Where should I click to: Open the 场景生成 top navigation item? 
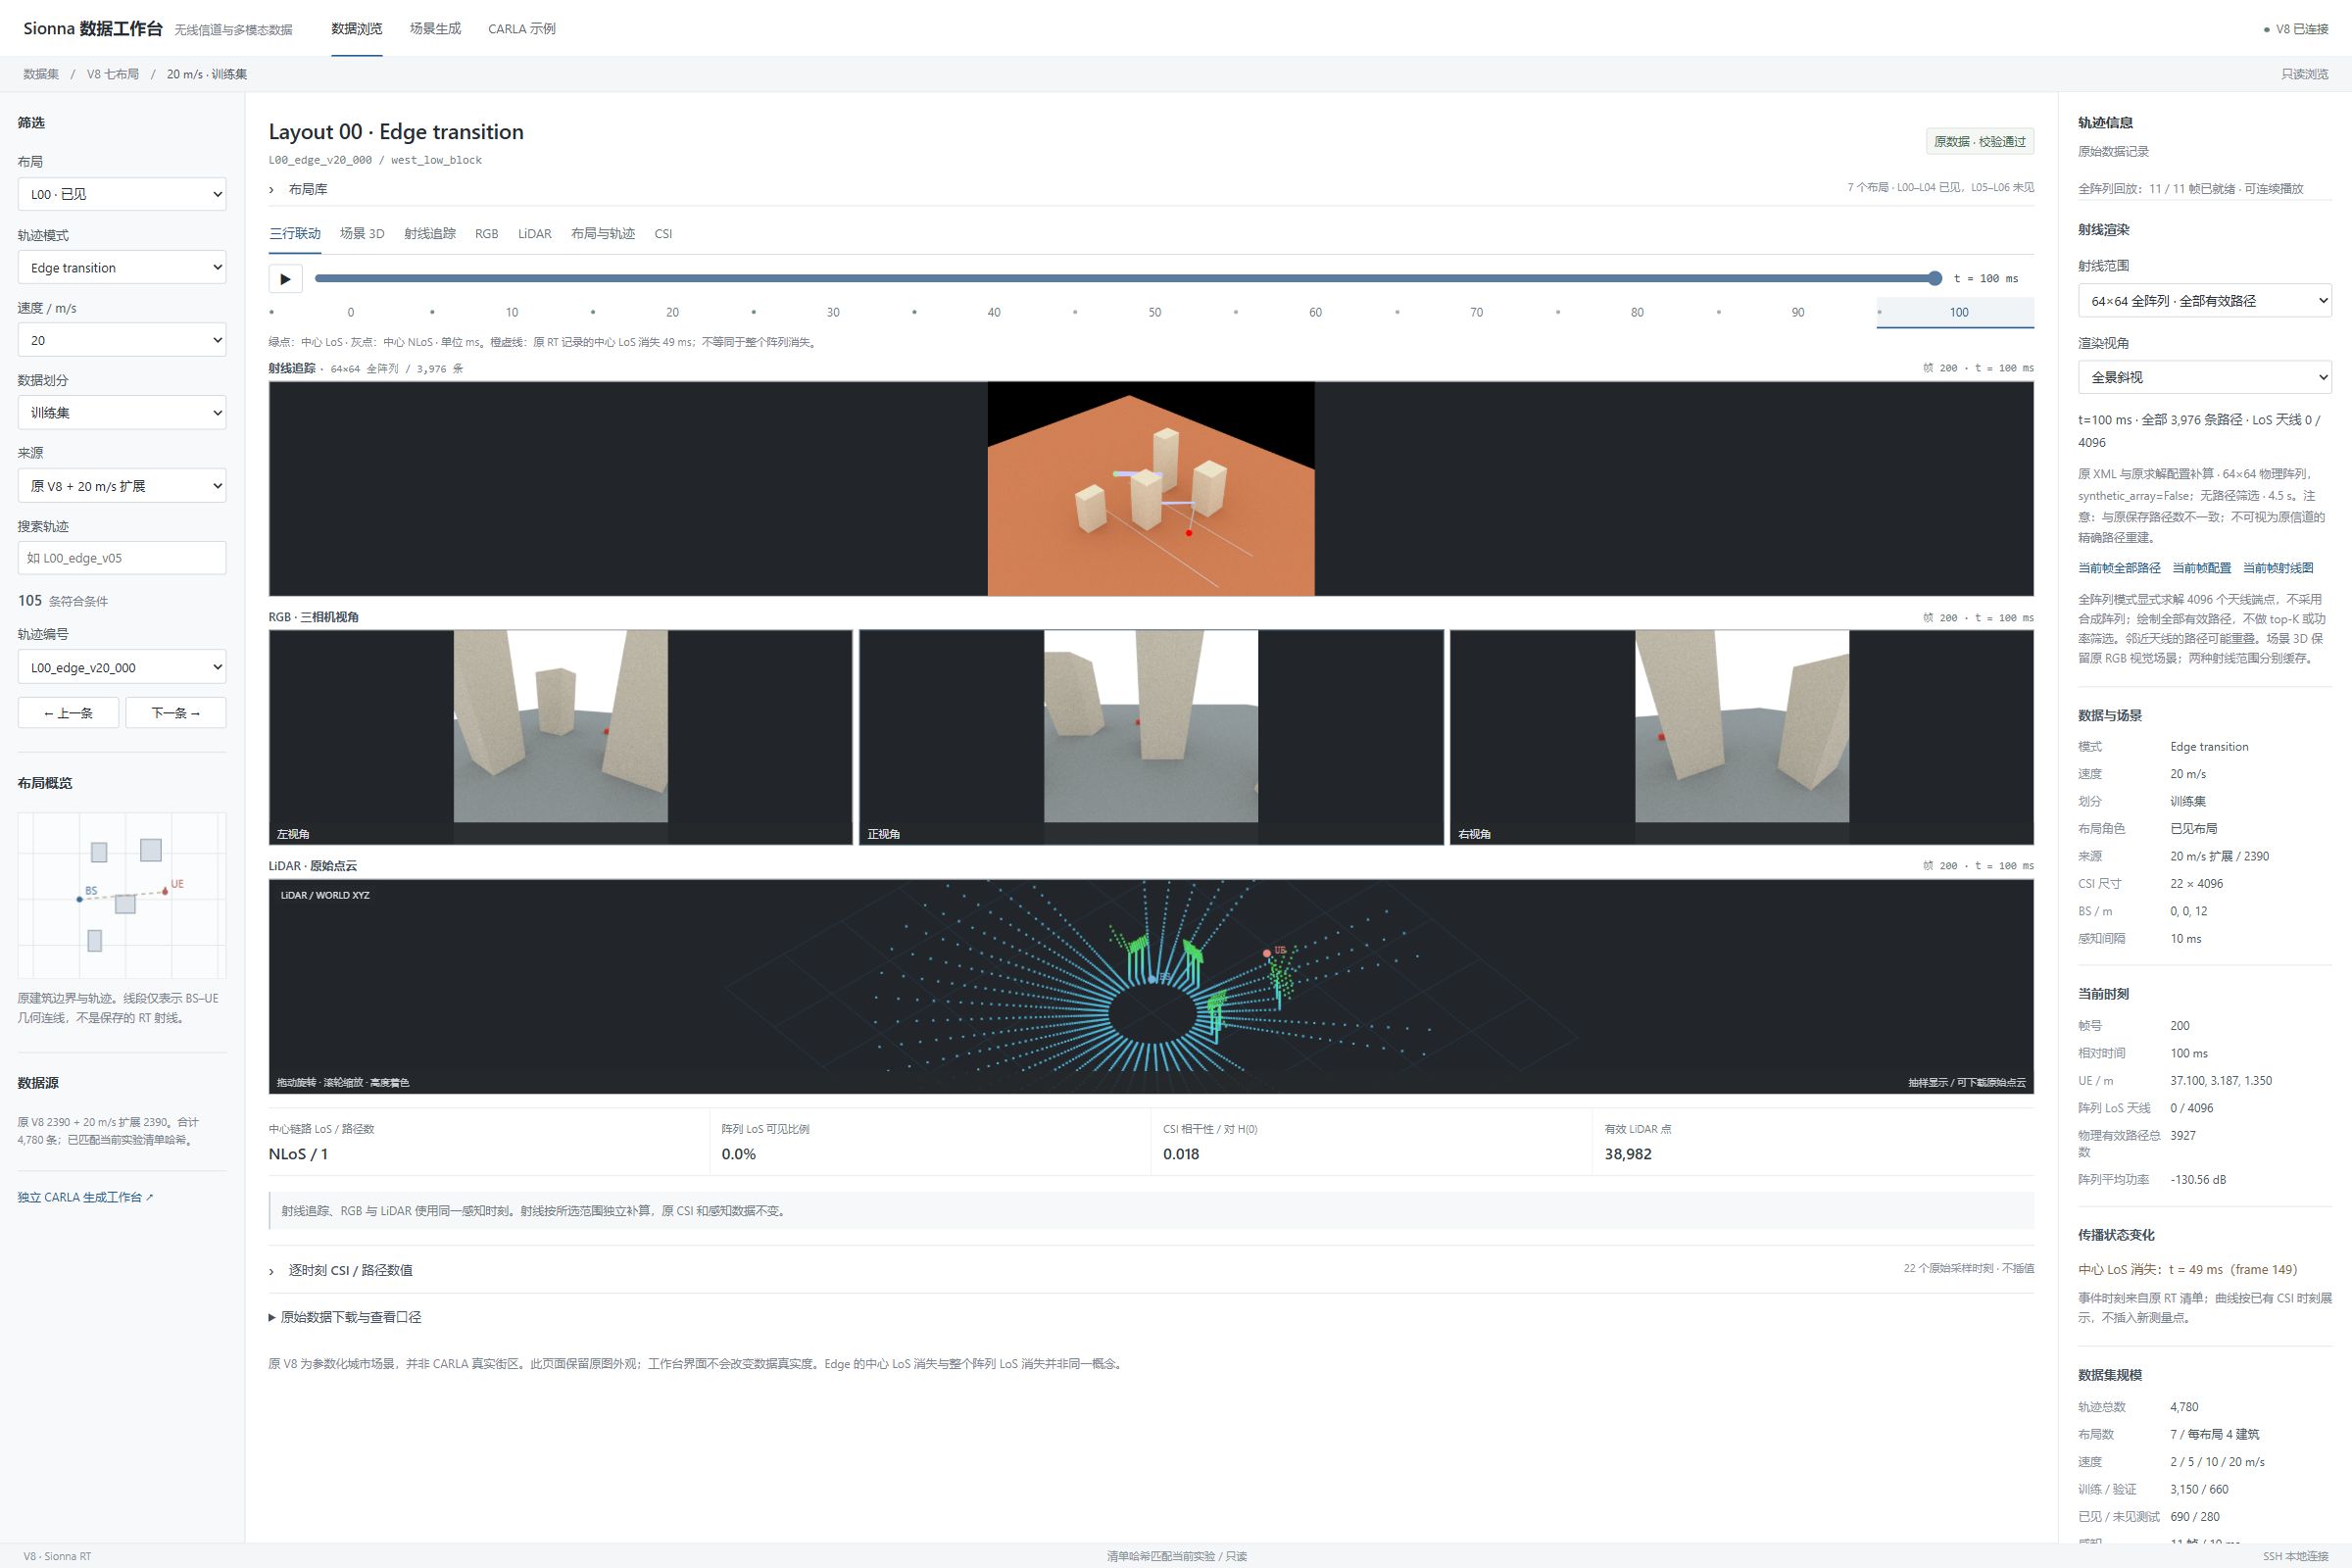435,29
